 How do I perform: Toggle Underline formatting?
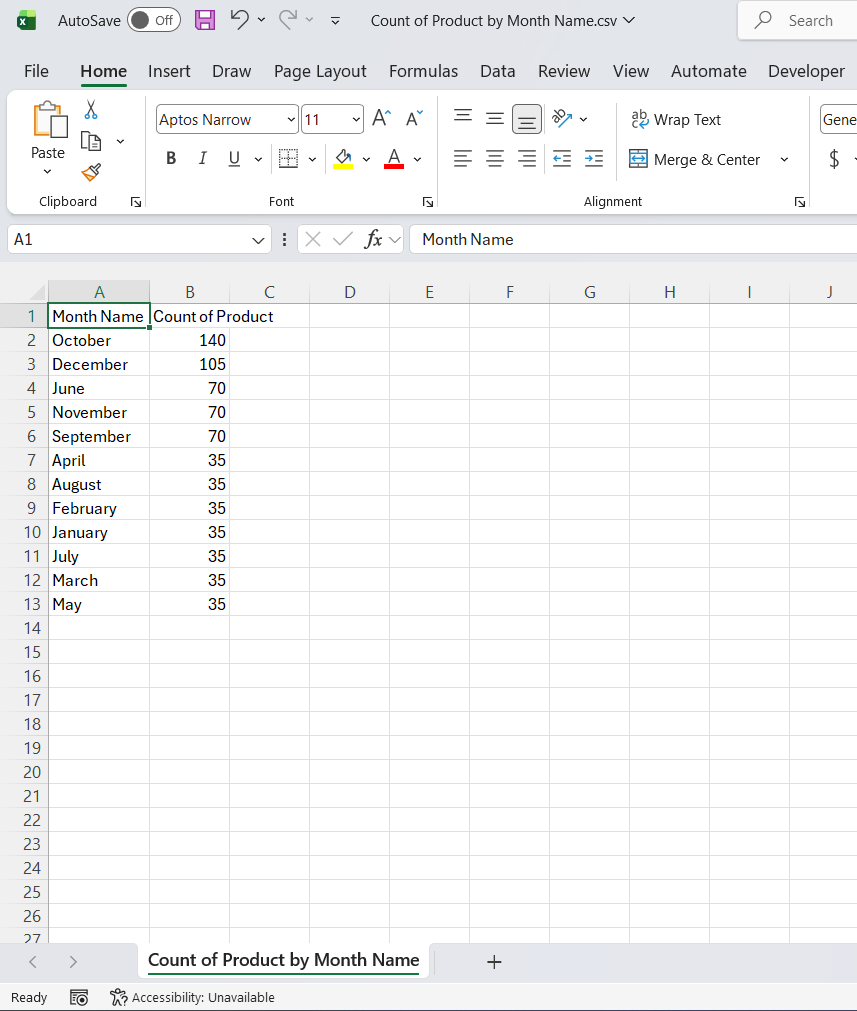point(234,159)
